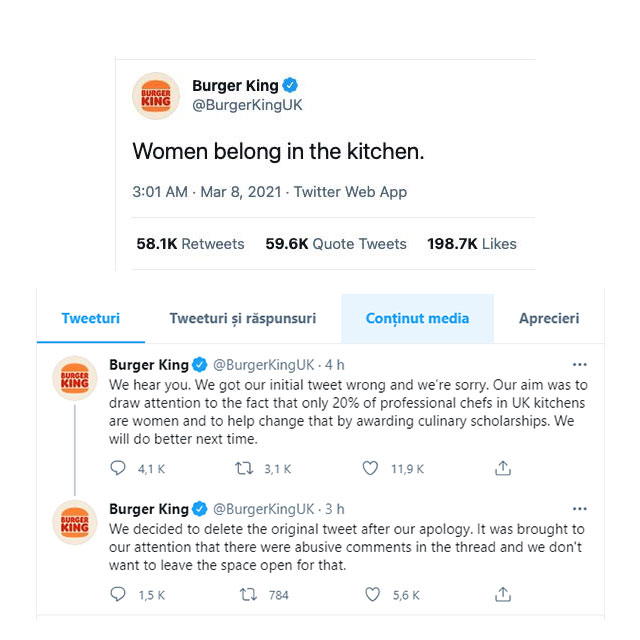Open the Tweeturi și răspunsuri tab
640x640 pixels.
tap(242, 319)
